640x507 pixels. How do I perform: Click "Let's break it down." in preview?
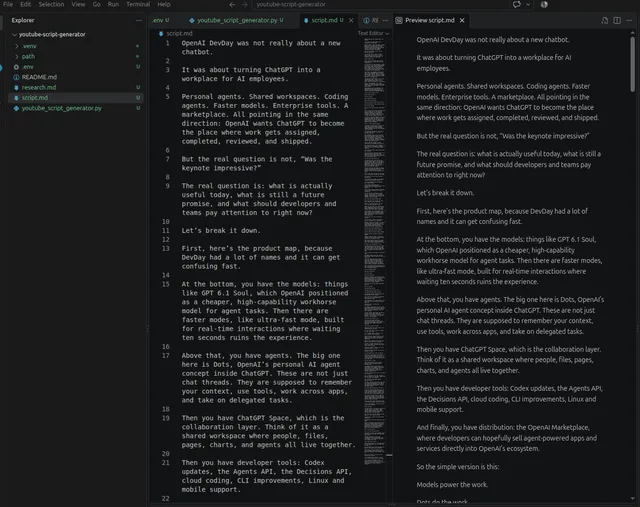pos(445,193)
